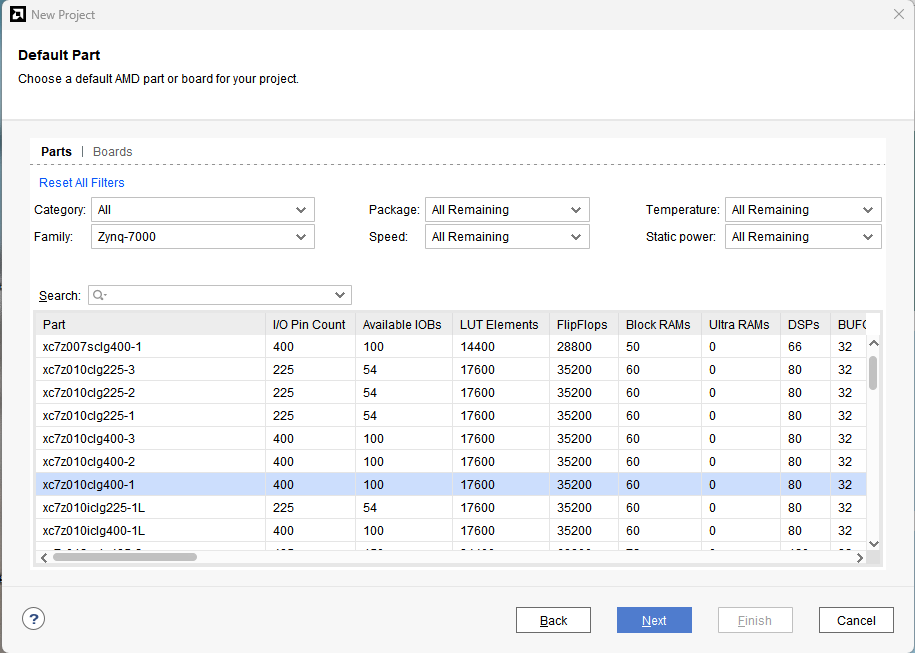
Task: Go to previous step with Back
Action: tap(553, 620)
